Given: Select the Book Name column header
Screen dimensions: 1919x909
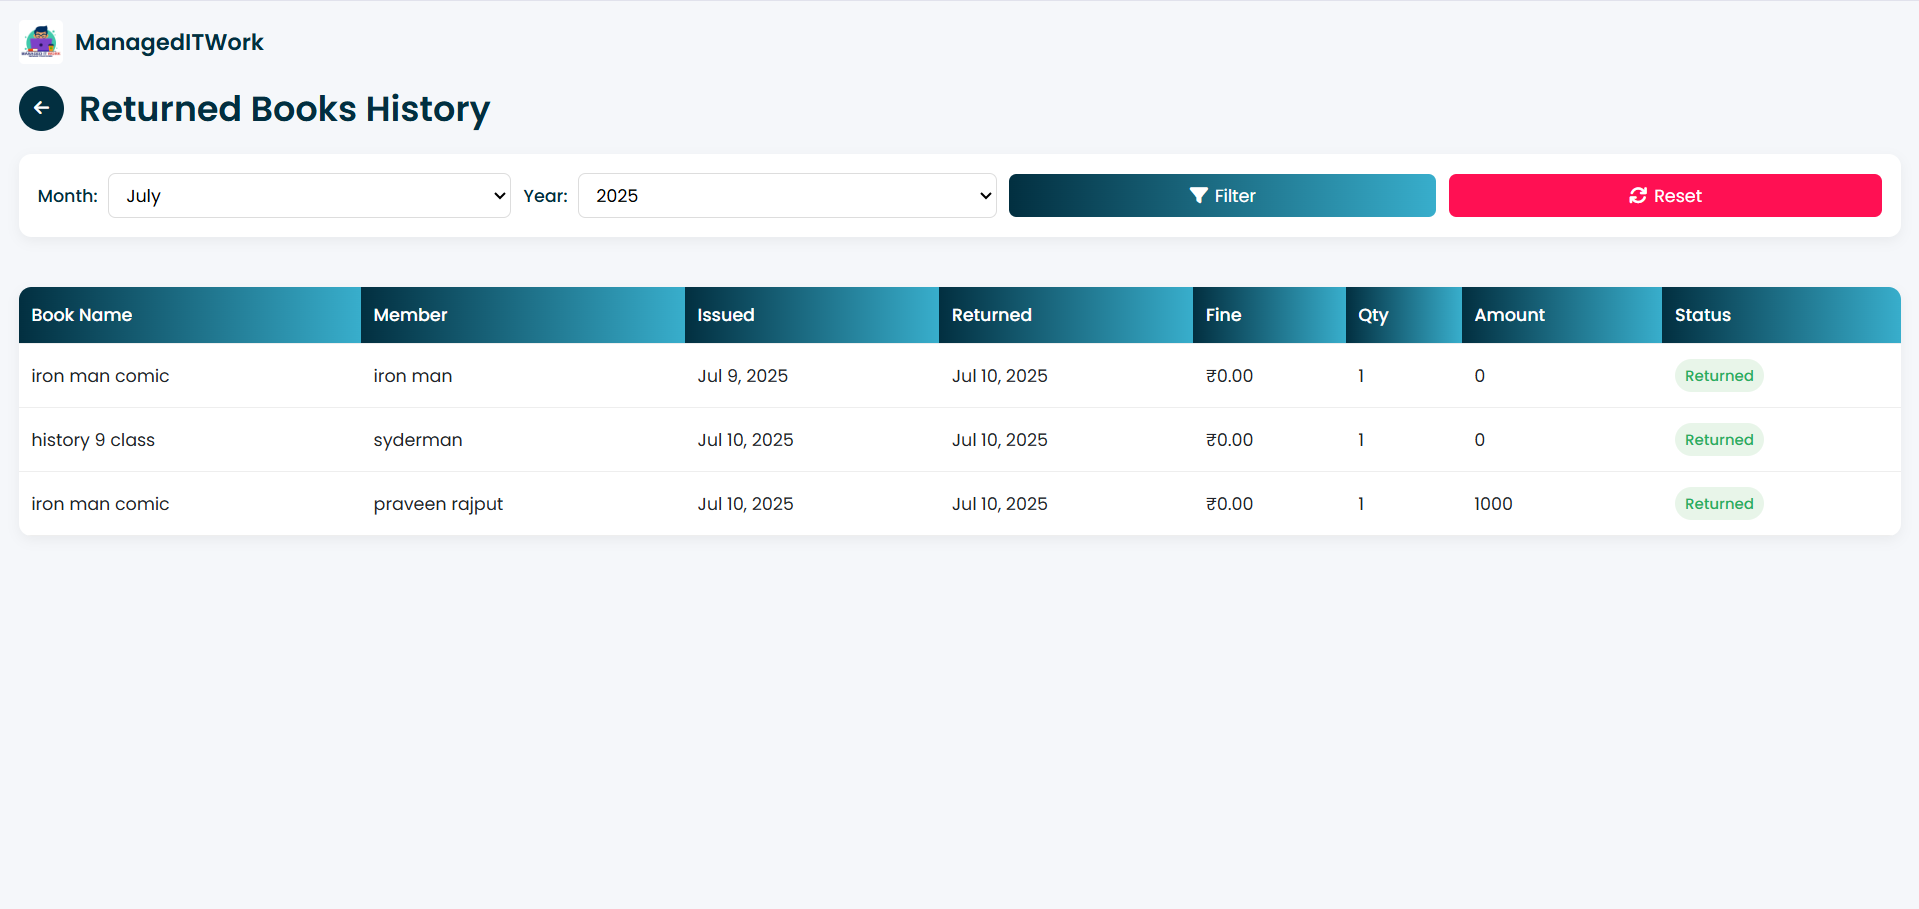Looking at the screenshot, I should 82,314.
